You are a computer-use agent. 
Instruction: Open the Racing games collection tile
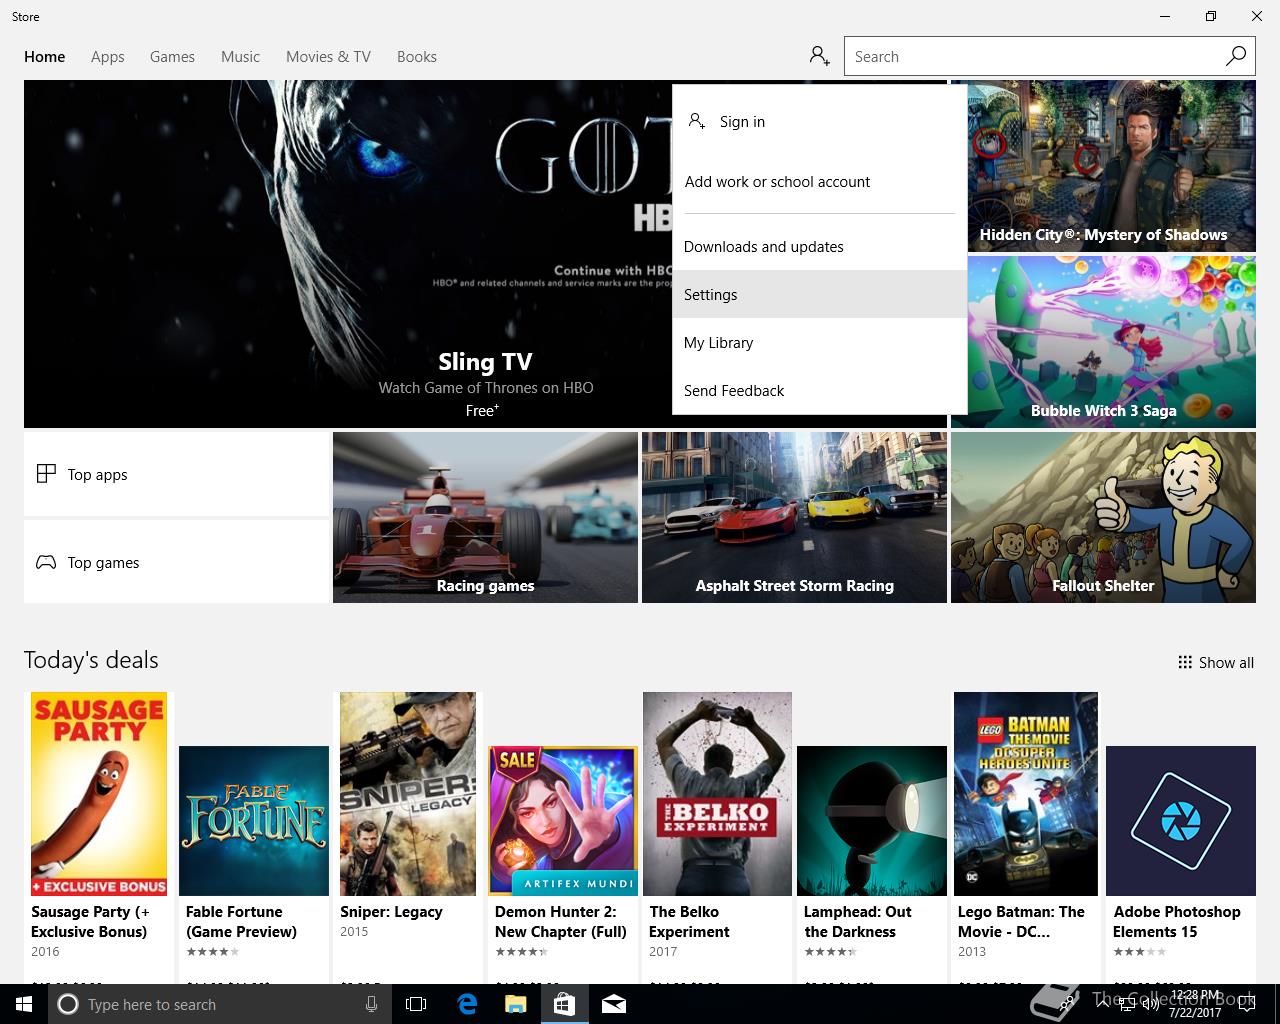click(485, 517)
